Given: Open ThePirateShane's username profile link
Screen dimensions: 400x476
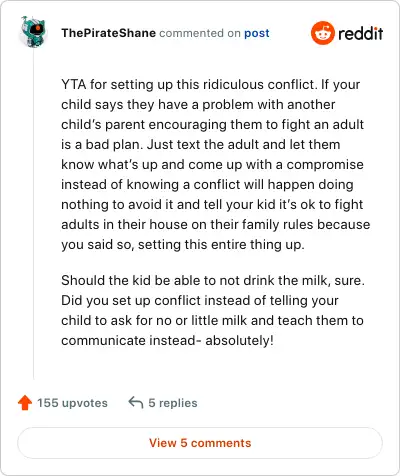Looking at the screenshot, I should click(x=108, y=33).
